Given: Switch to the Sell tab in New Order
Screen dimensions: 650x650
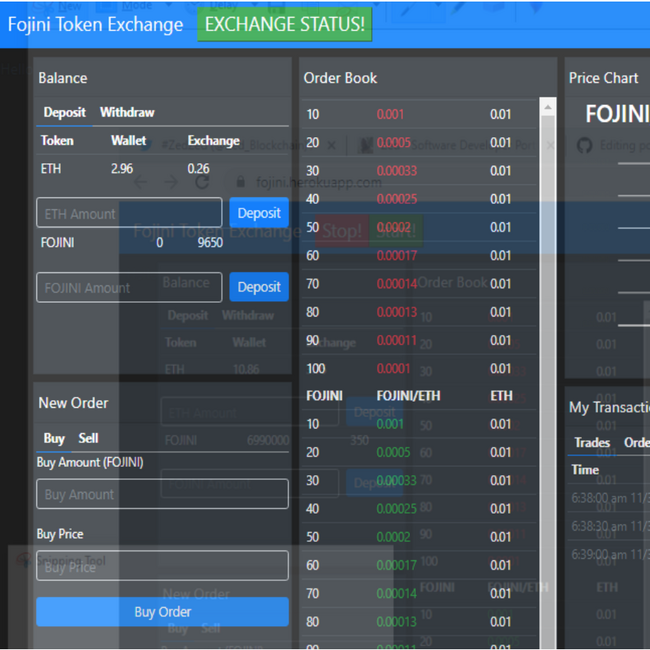Looking at the screenshot, I should (x=88, y=438).
